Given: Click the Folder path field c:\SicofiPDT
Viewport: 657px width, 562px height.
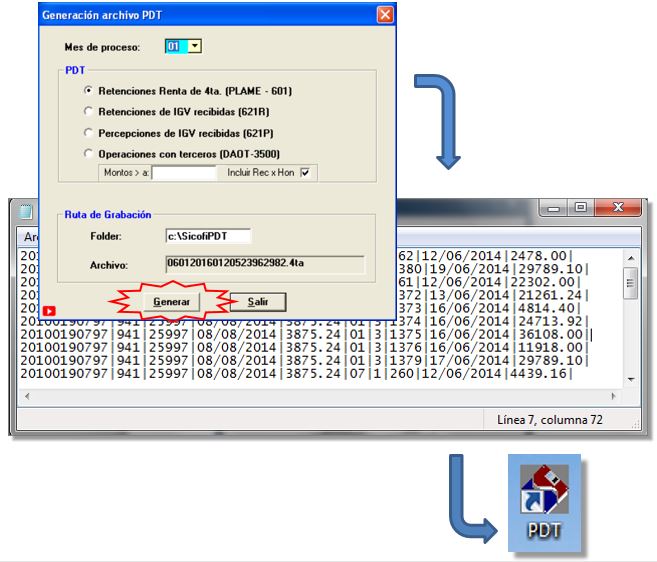Looking at the screenshot, I should 208,236.
